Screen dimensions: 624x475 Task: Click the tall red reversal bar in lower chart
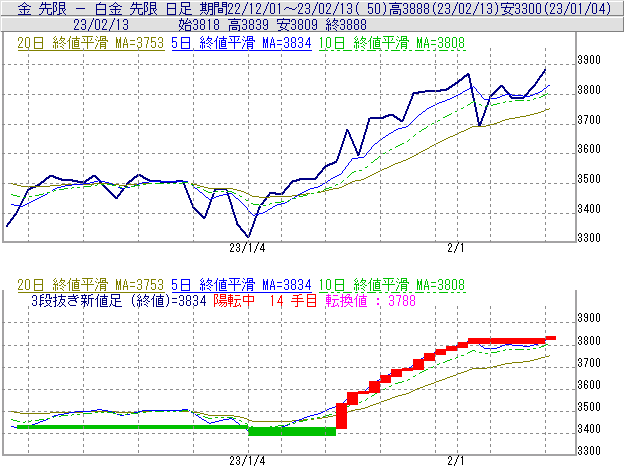(x=341, y=416)
